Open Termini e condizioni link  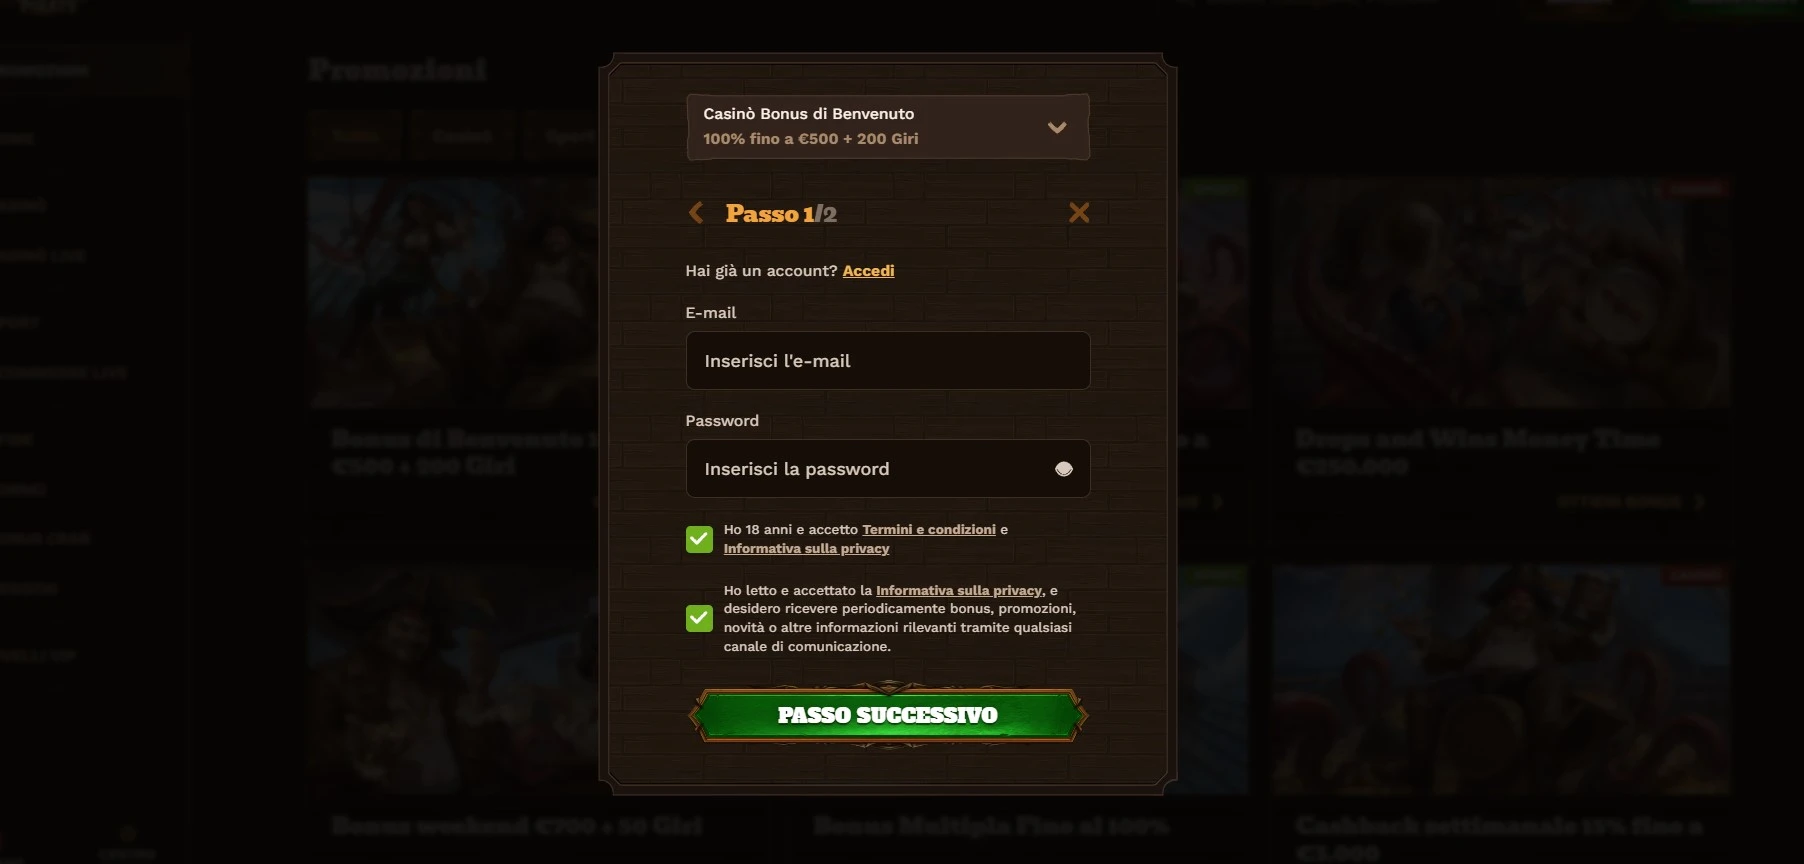(929, 530)
